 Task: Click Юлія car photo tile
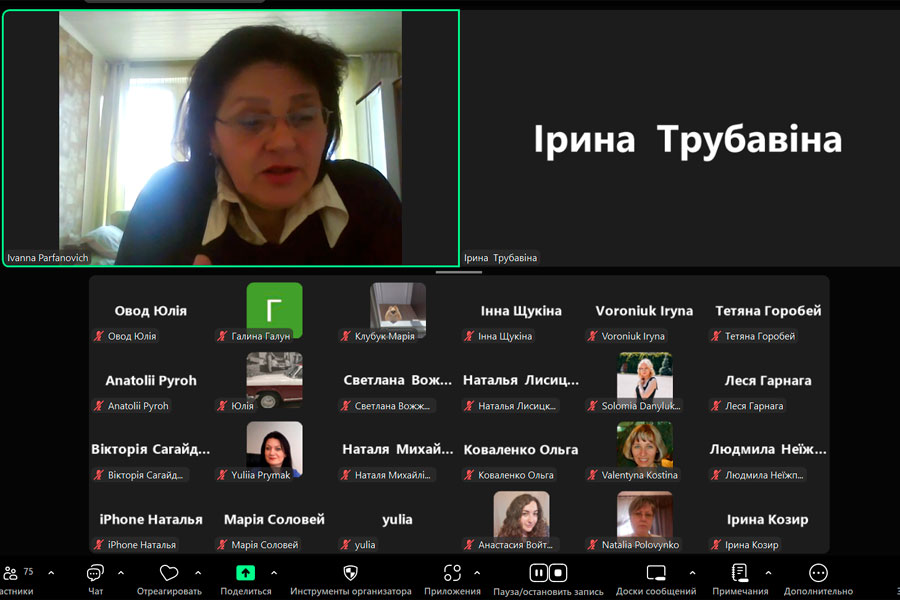click(274, 380)
